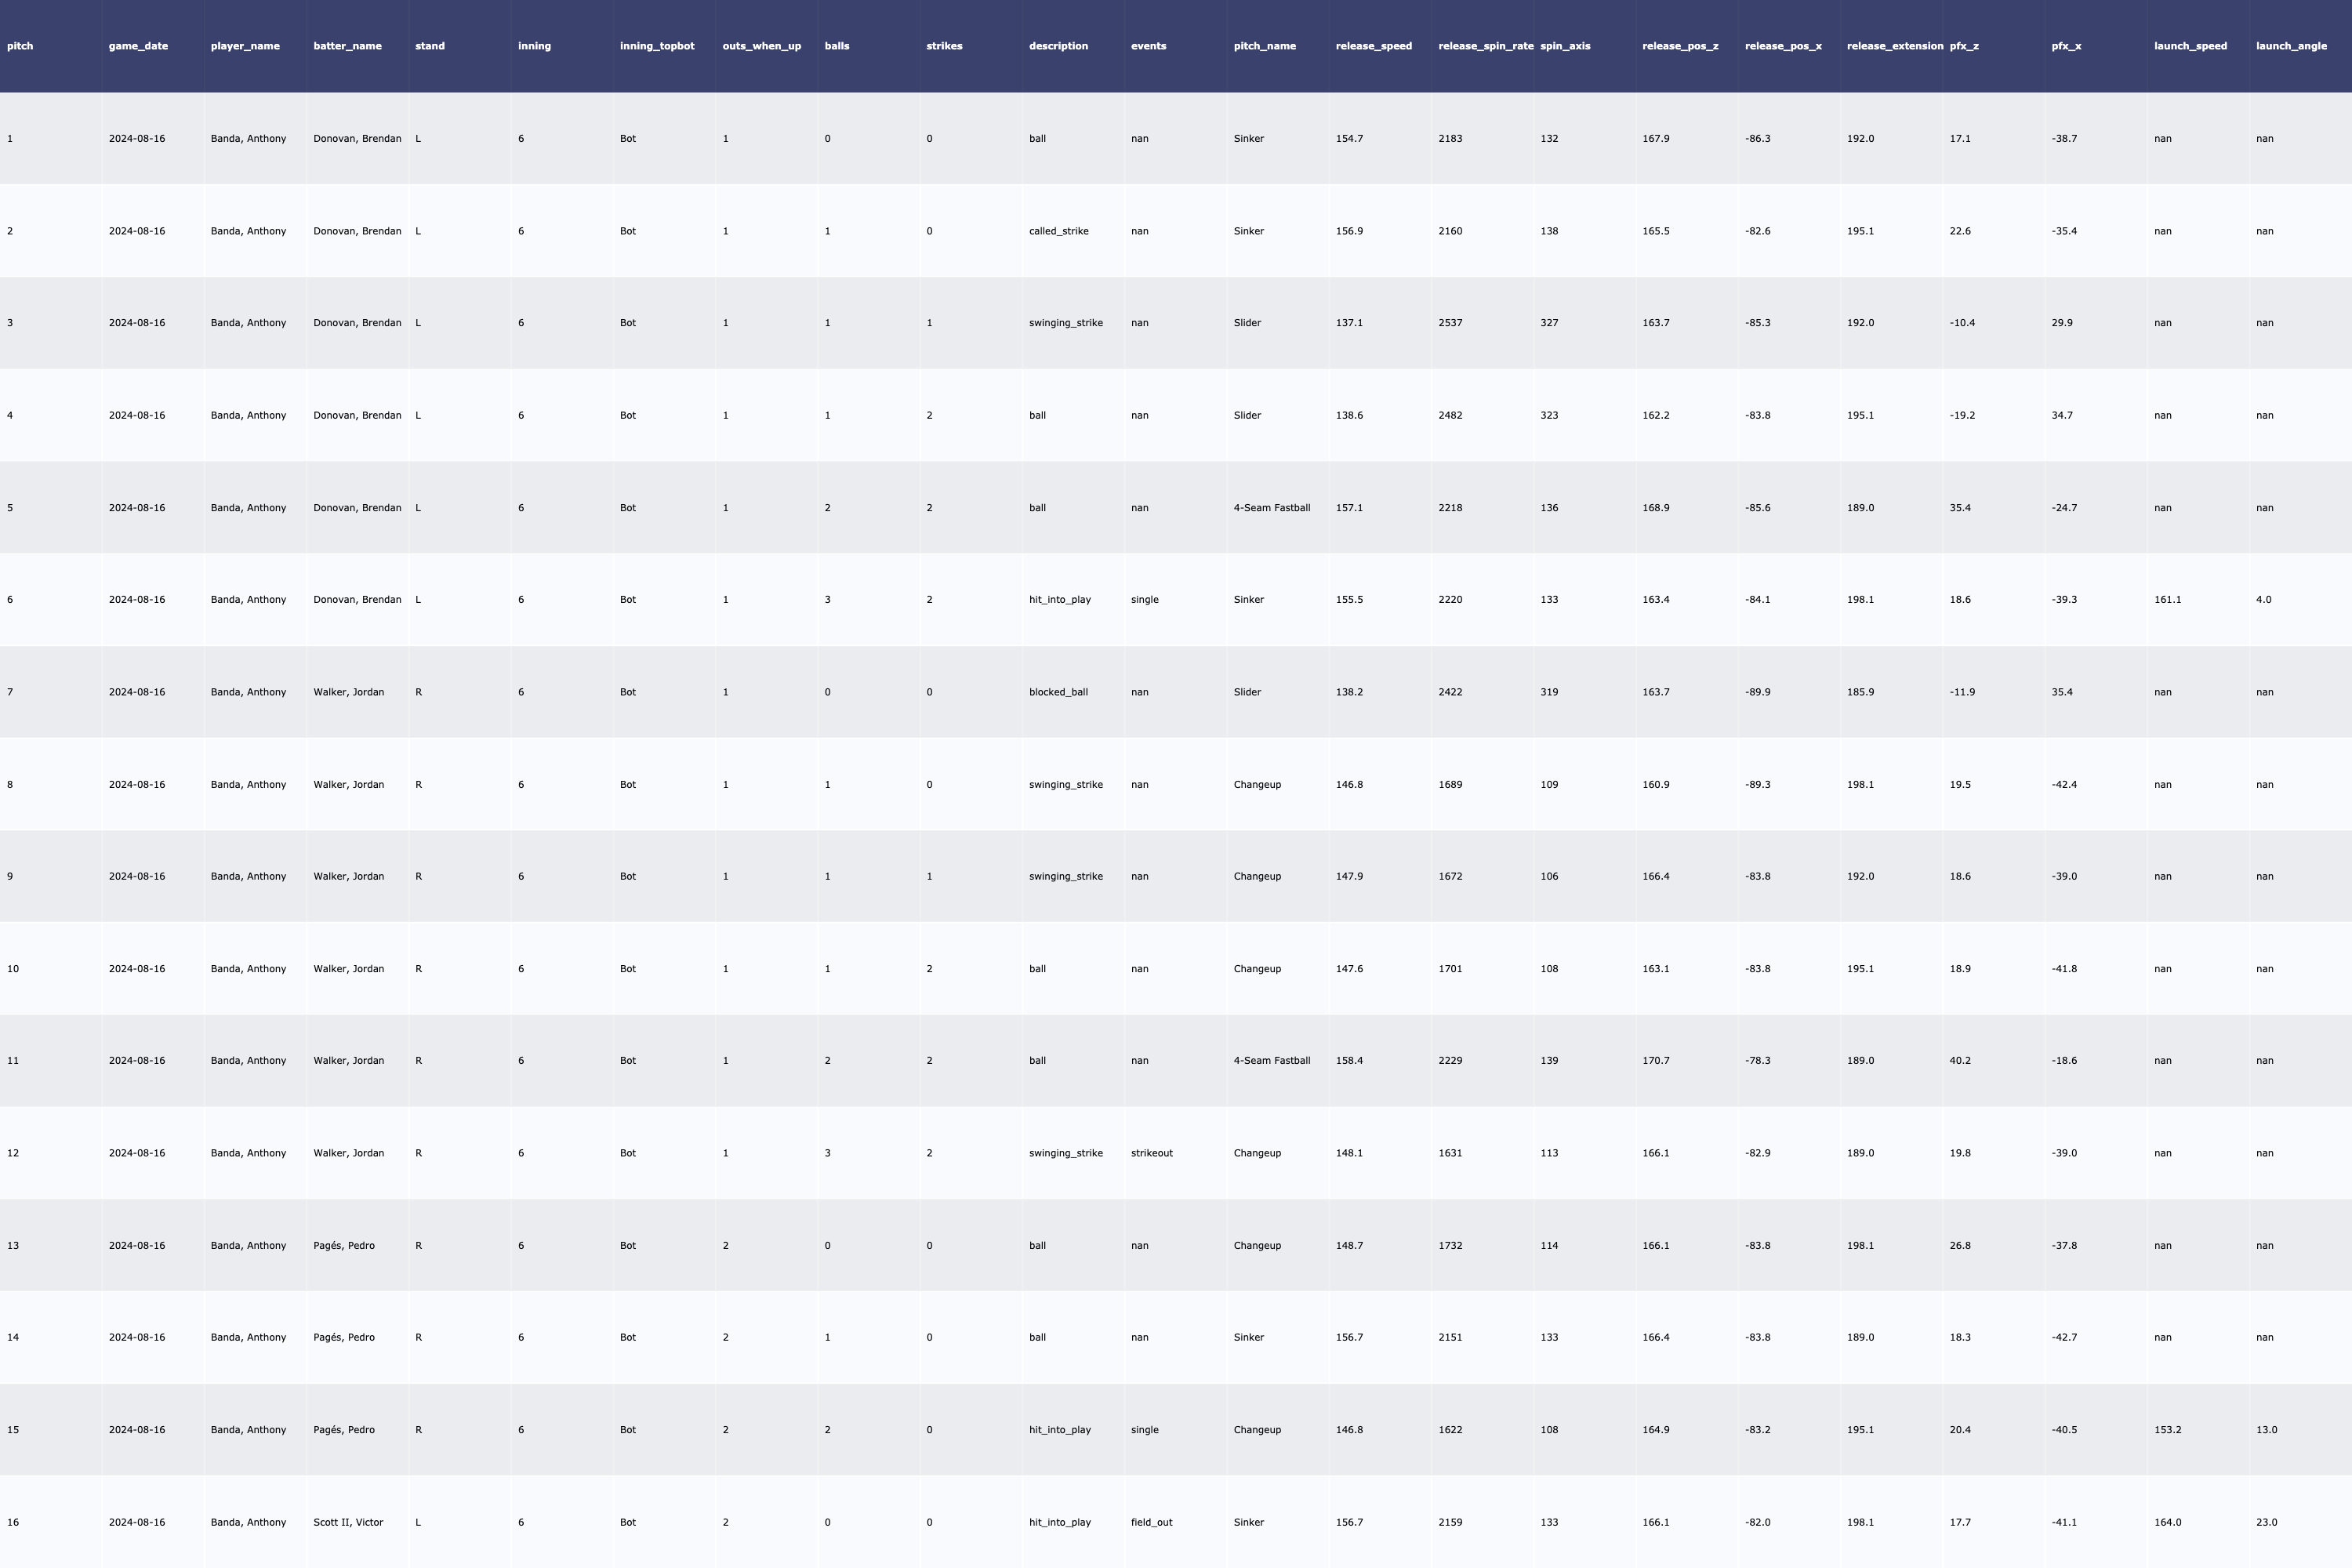The width and height of the screenshot is (2352, 1568).
Task: Click the release_speed column header
Action: click(x=1373, y=46)
